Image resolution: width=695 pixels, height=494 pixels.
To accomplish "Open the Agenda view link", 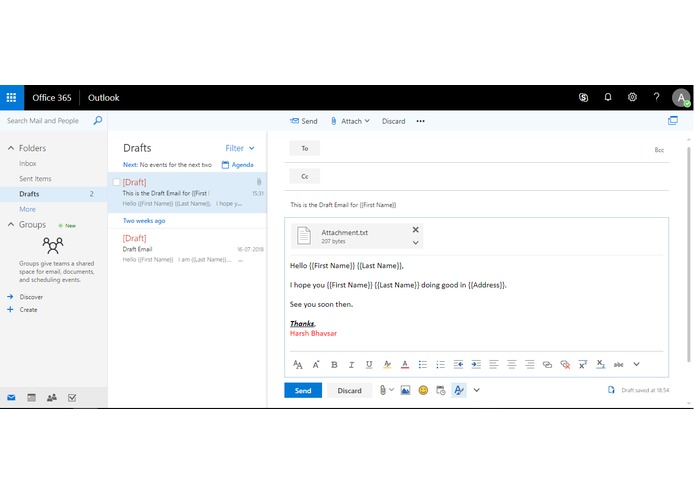I will coord(238,164).
